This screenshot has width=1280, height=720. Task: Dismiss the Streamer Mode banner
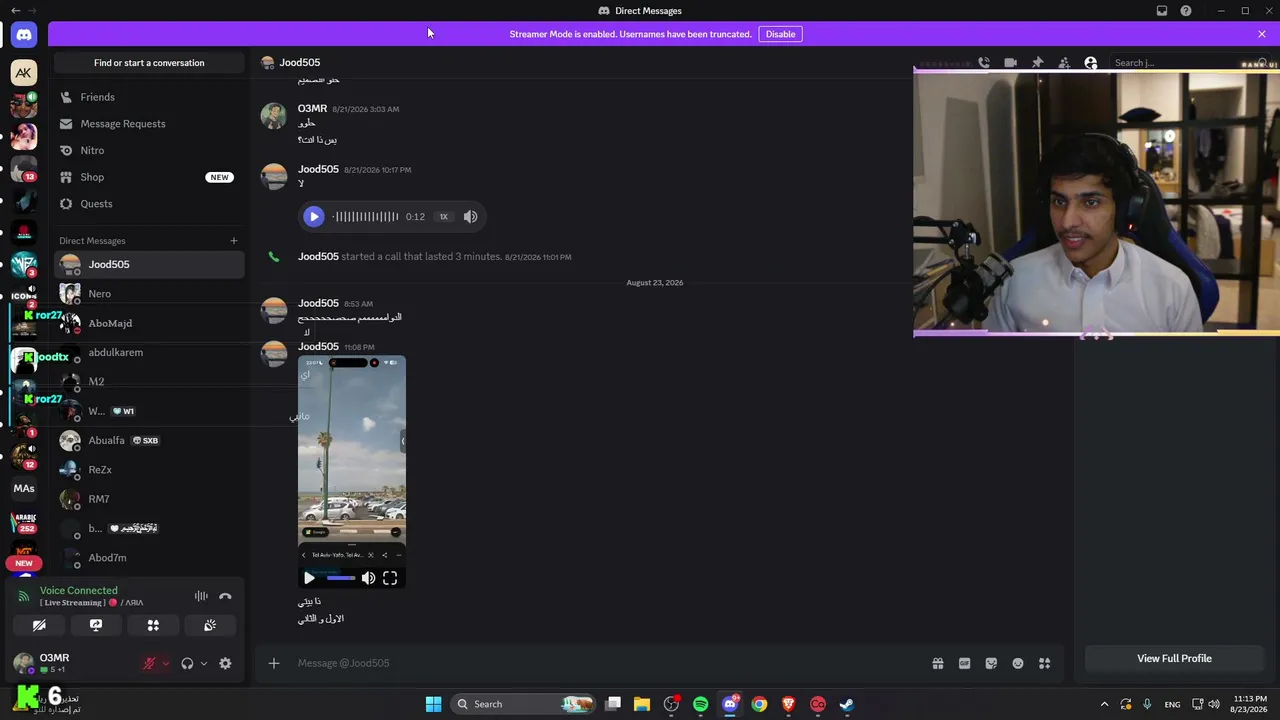1262,34
